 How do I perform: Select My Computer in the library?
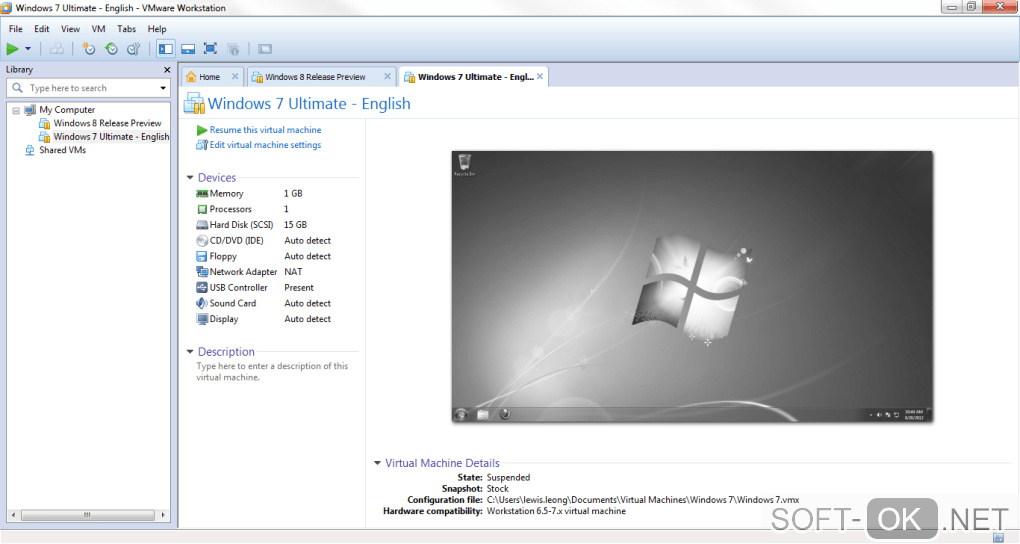point(67,110)
